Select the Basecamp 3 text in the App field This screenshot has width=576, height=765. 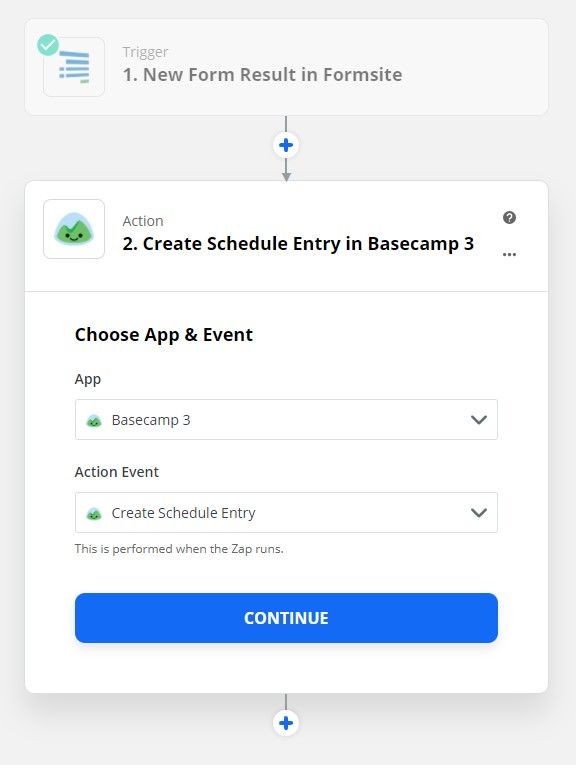tap(151, 420)
